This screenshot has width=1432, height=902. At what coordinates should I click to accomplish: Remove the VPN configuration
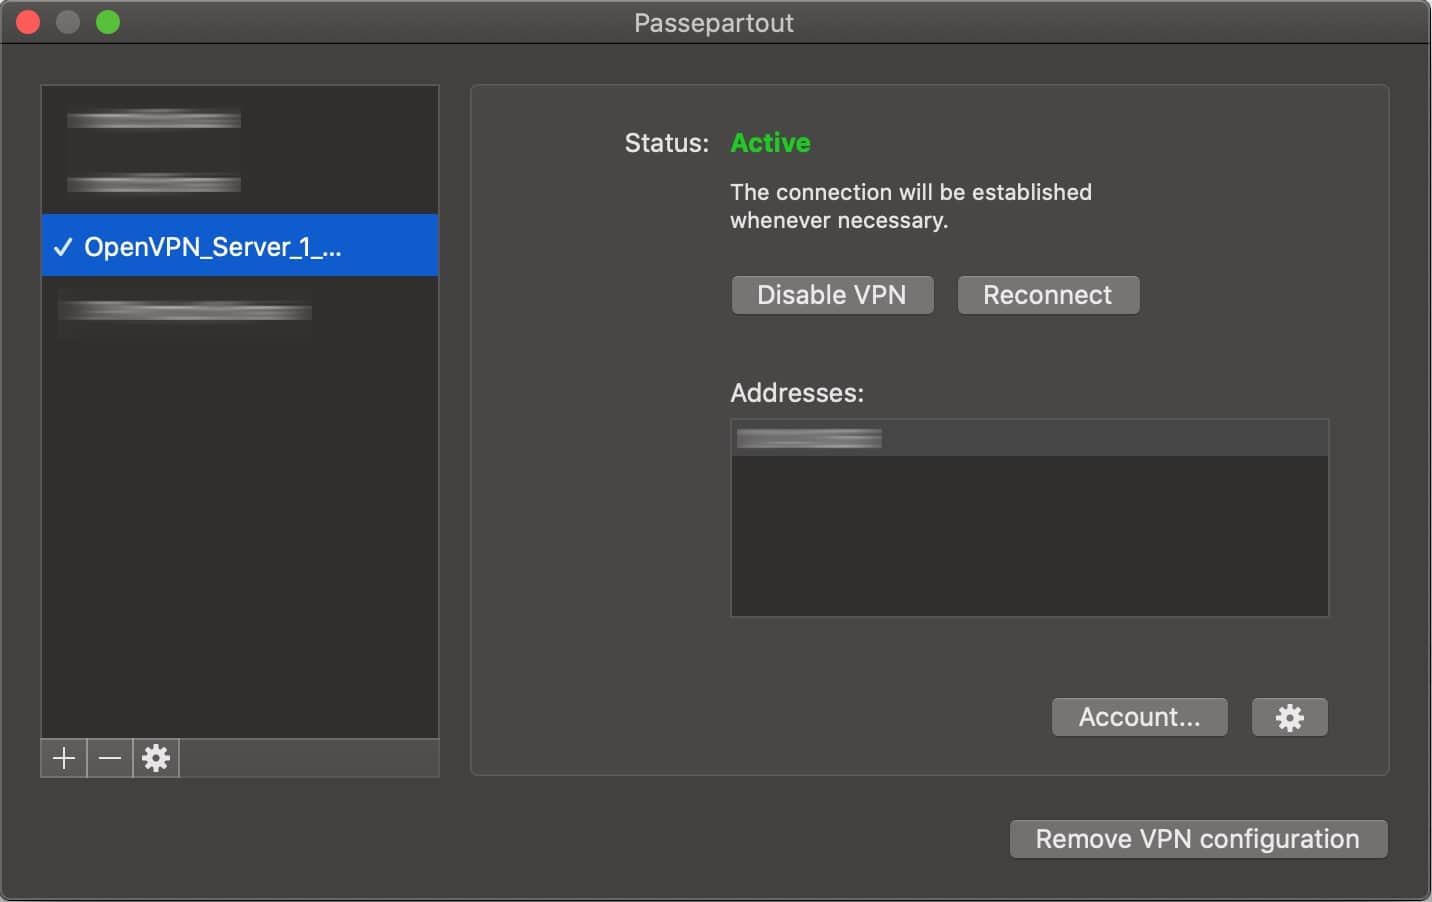coord(1198,839)
